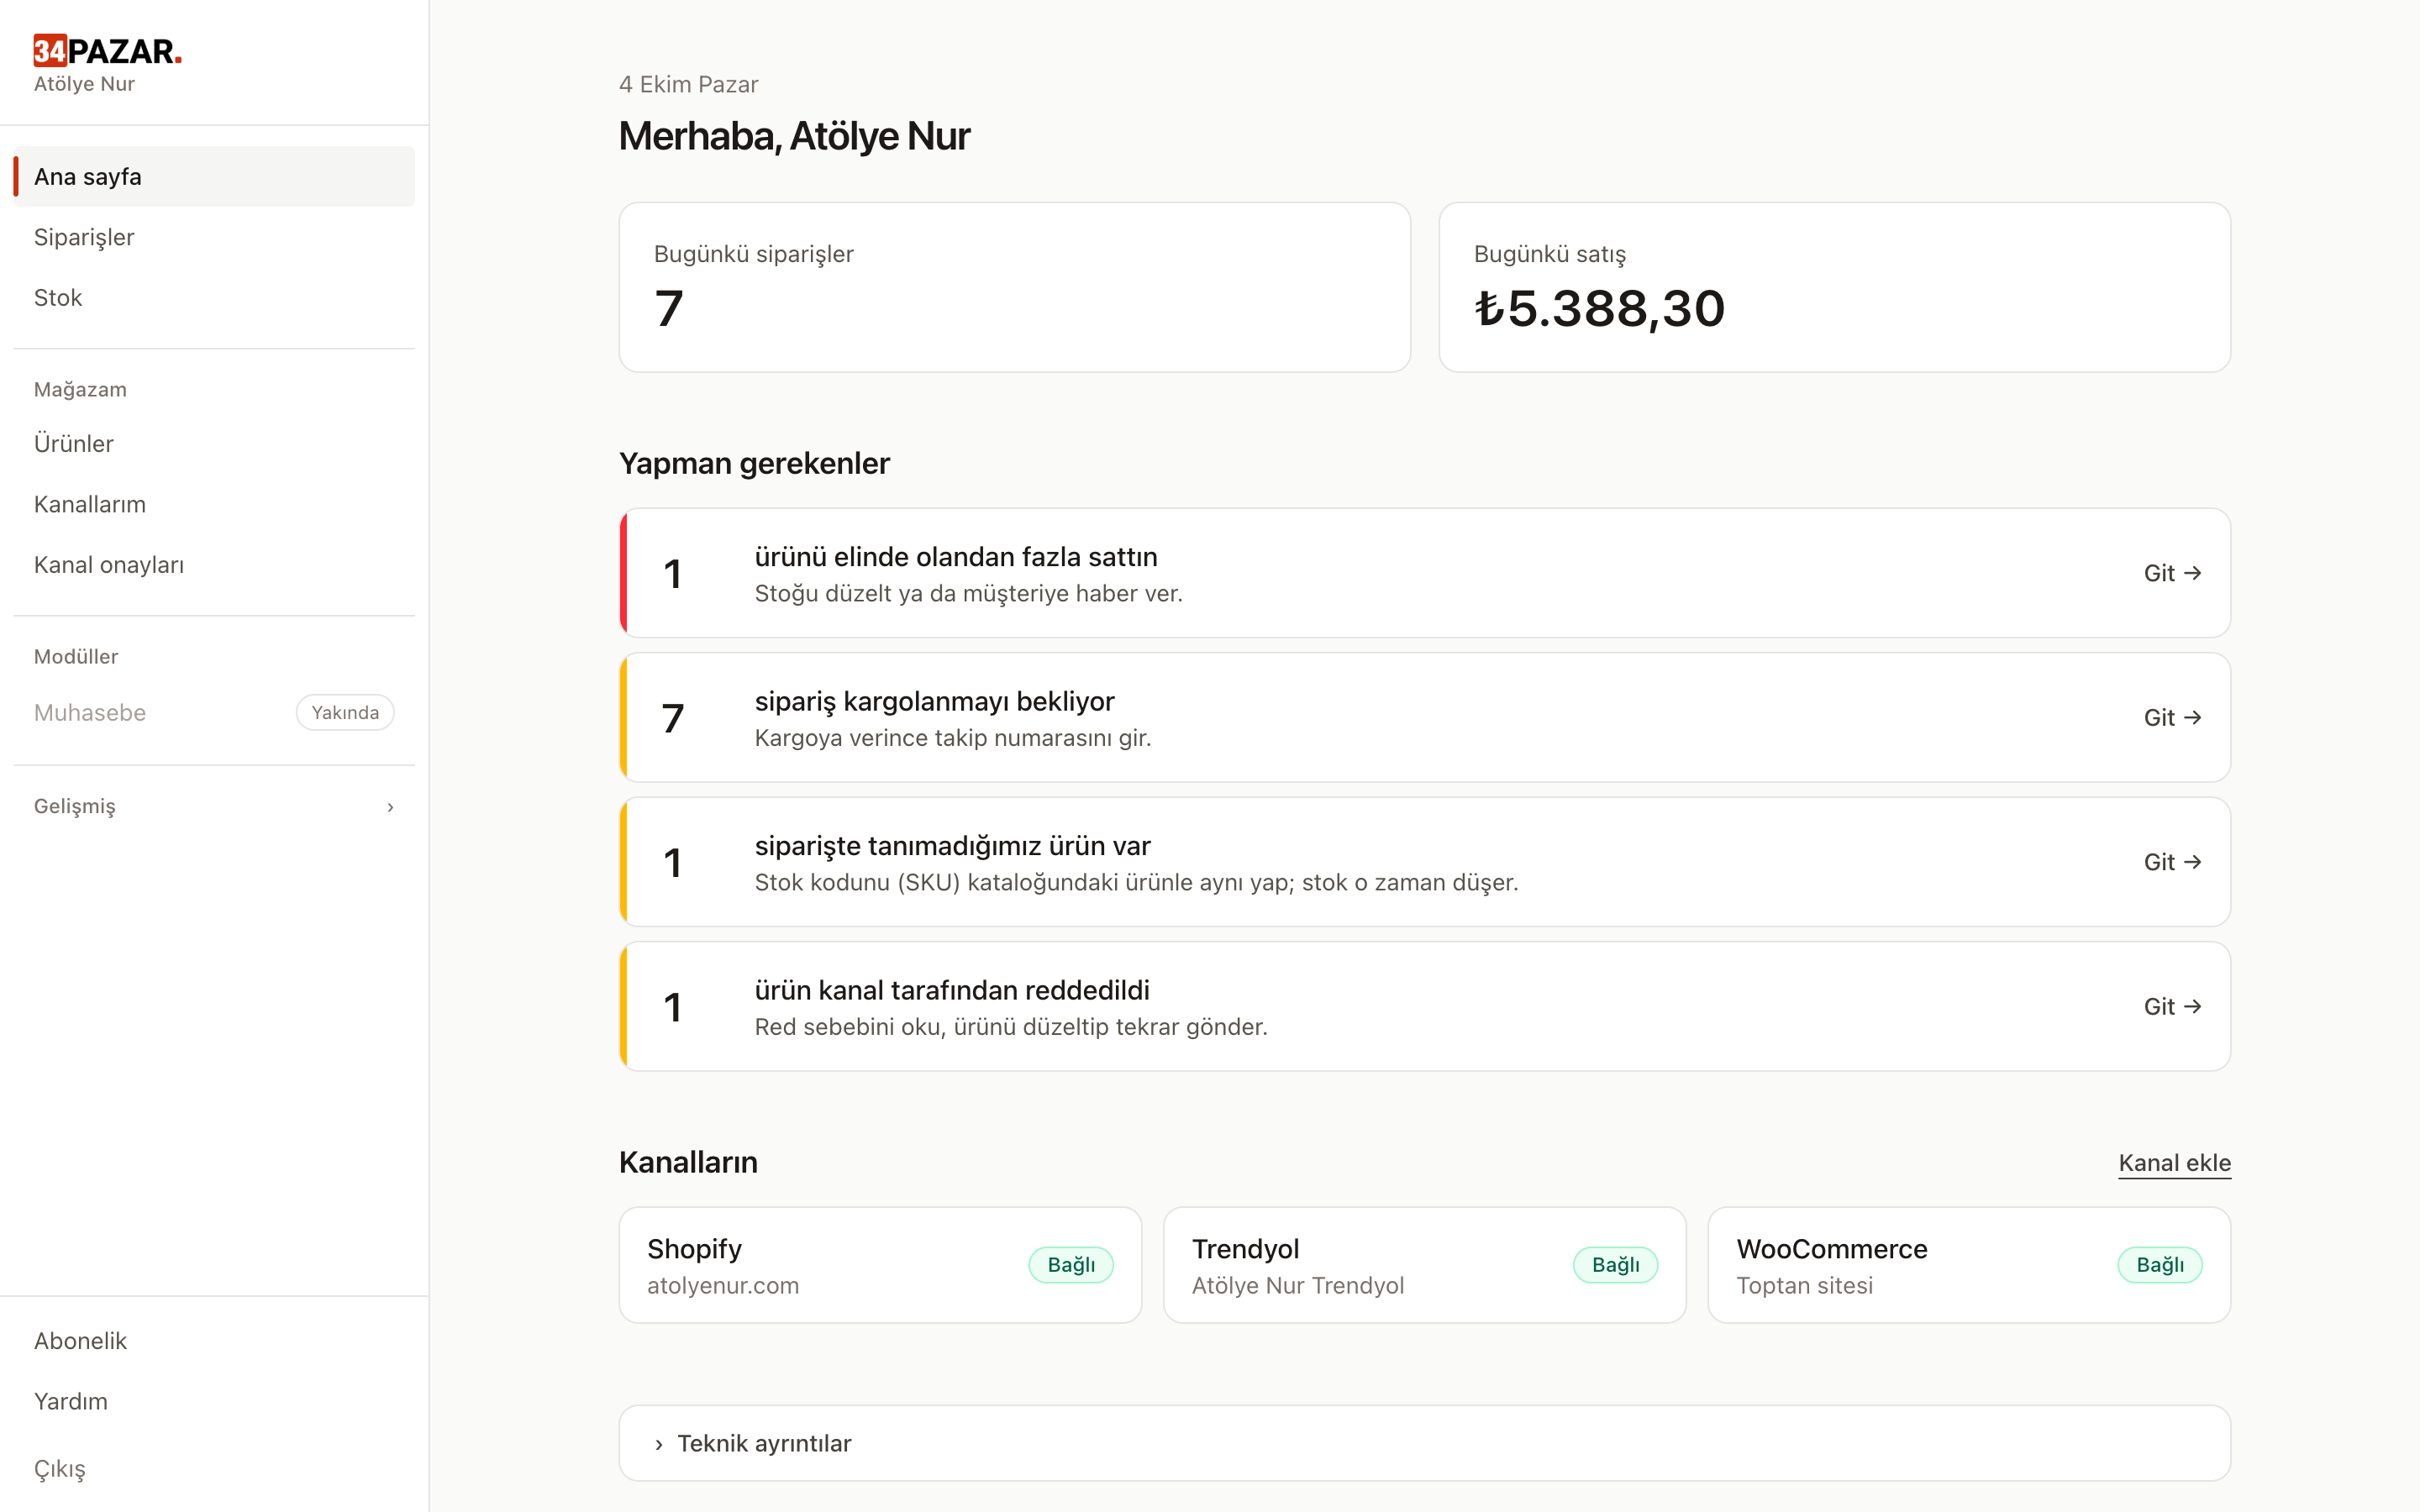Expand the Gelişmiş sidebar section chevron
The image size is (2420, 1512).
pyautogui.click(x=390, y=807)
